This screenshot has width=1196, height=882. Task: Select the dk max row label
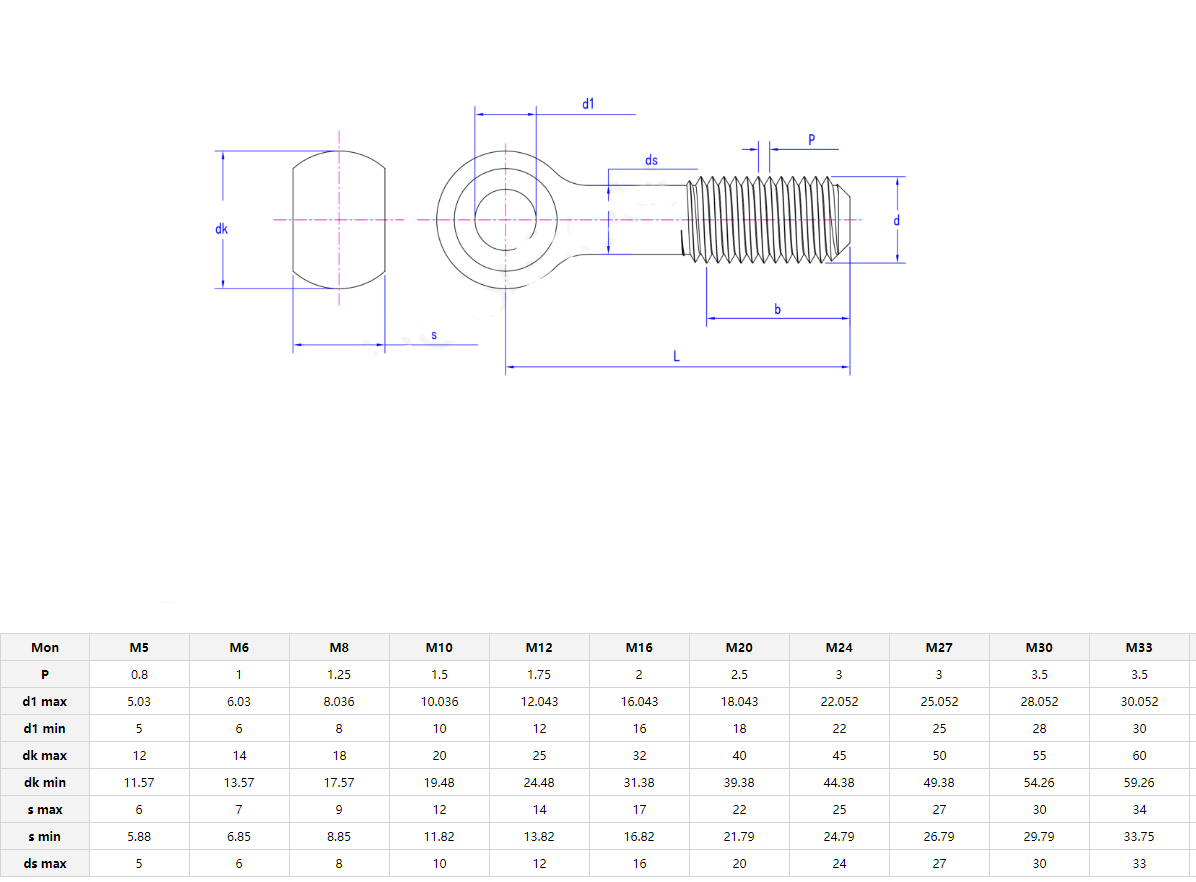45,755
